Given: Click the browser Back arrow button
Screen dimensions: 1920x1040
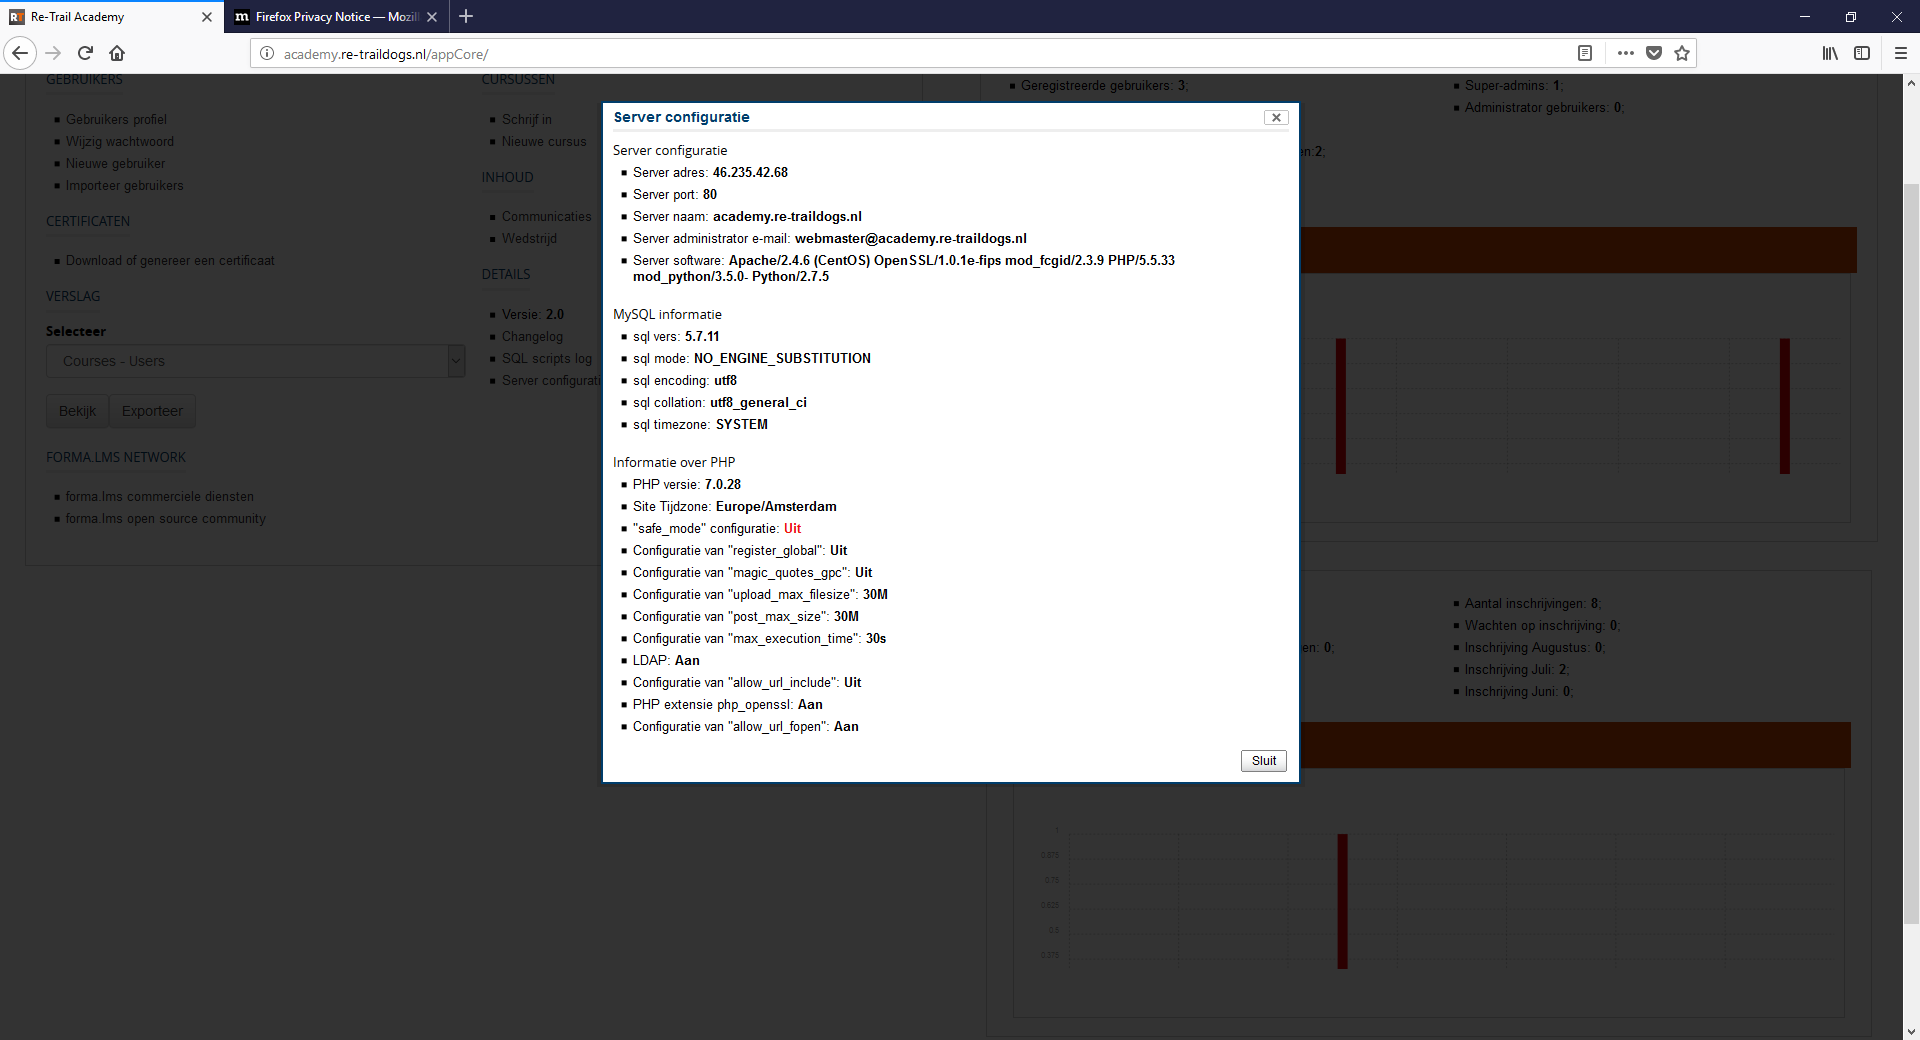Looking at the screenshot, I should [x=20, y=53].
